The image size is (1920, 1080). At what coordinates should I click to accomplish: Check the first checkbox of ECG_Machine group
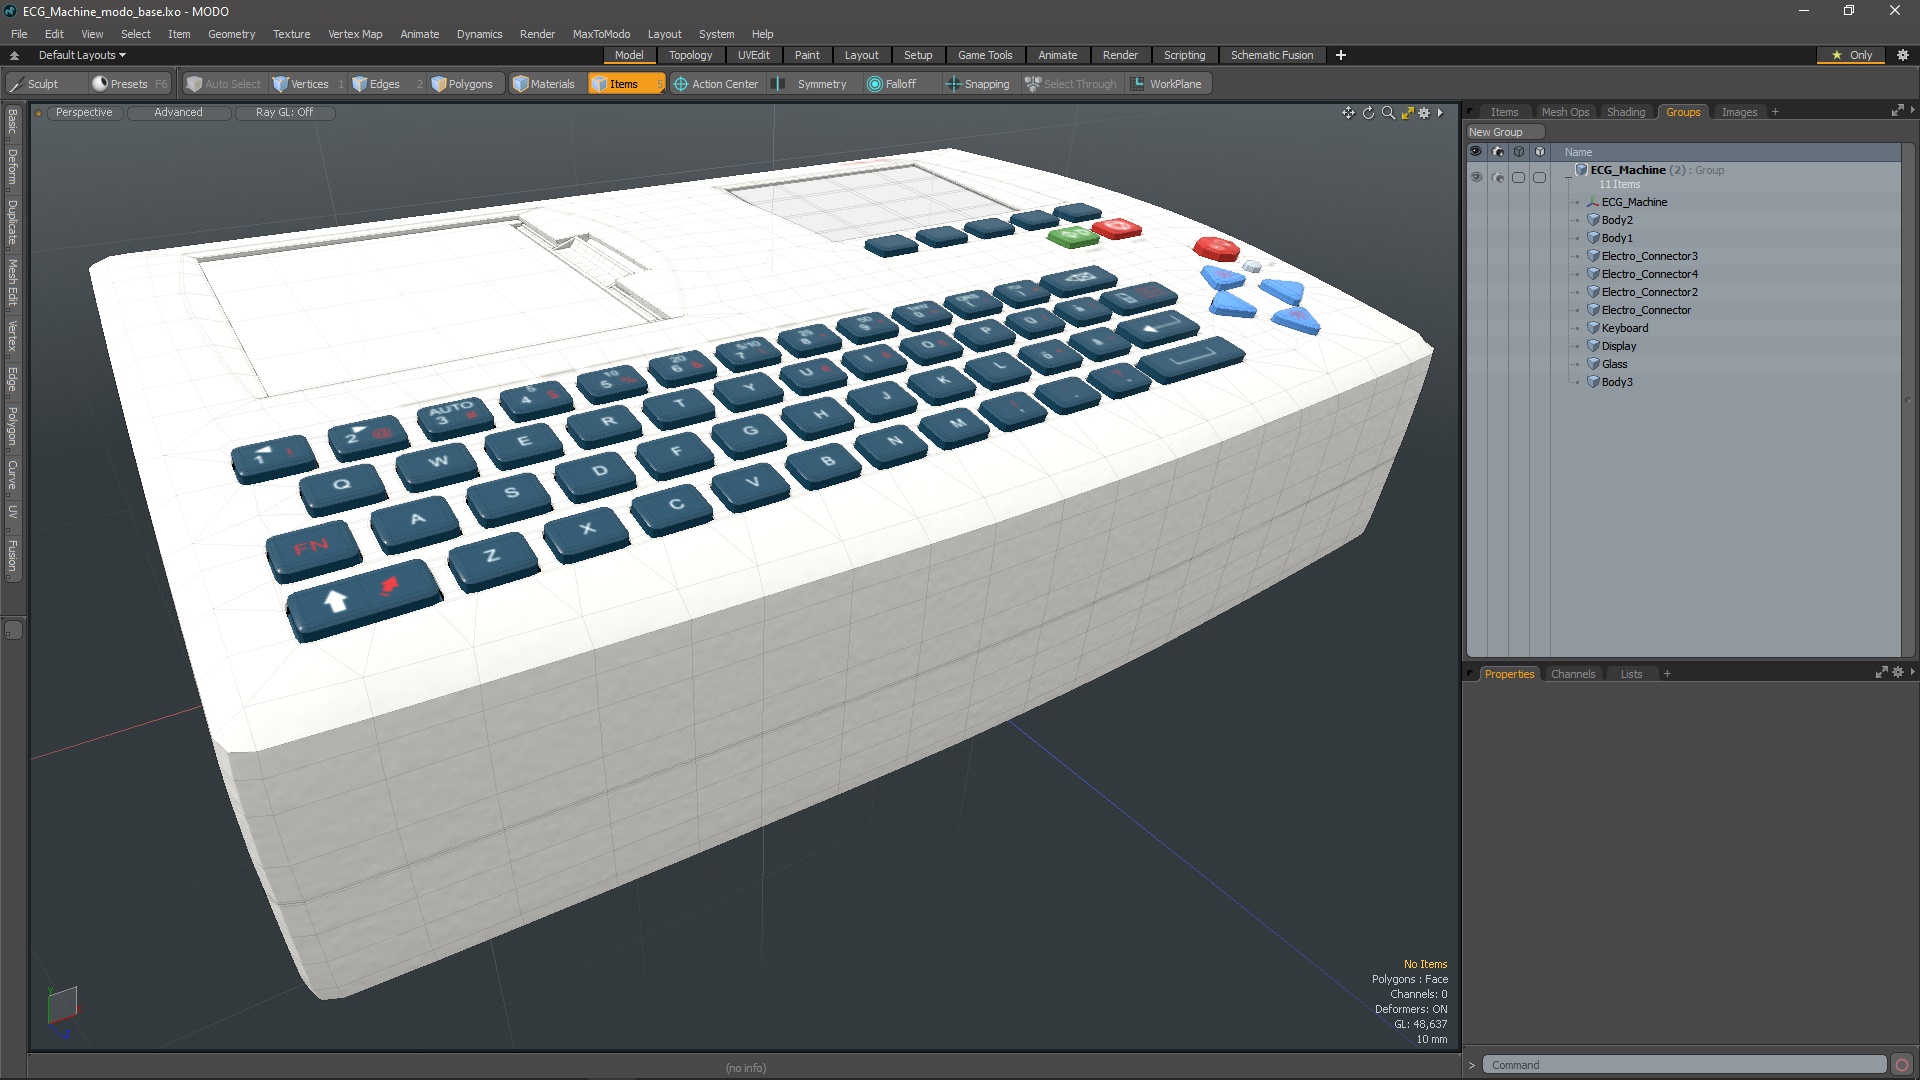(x=1518, y=177)
